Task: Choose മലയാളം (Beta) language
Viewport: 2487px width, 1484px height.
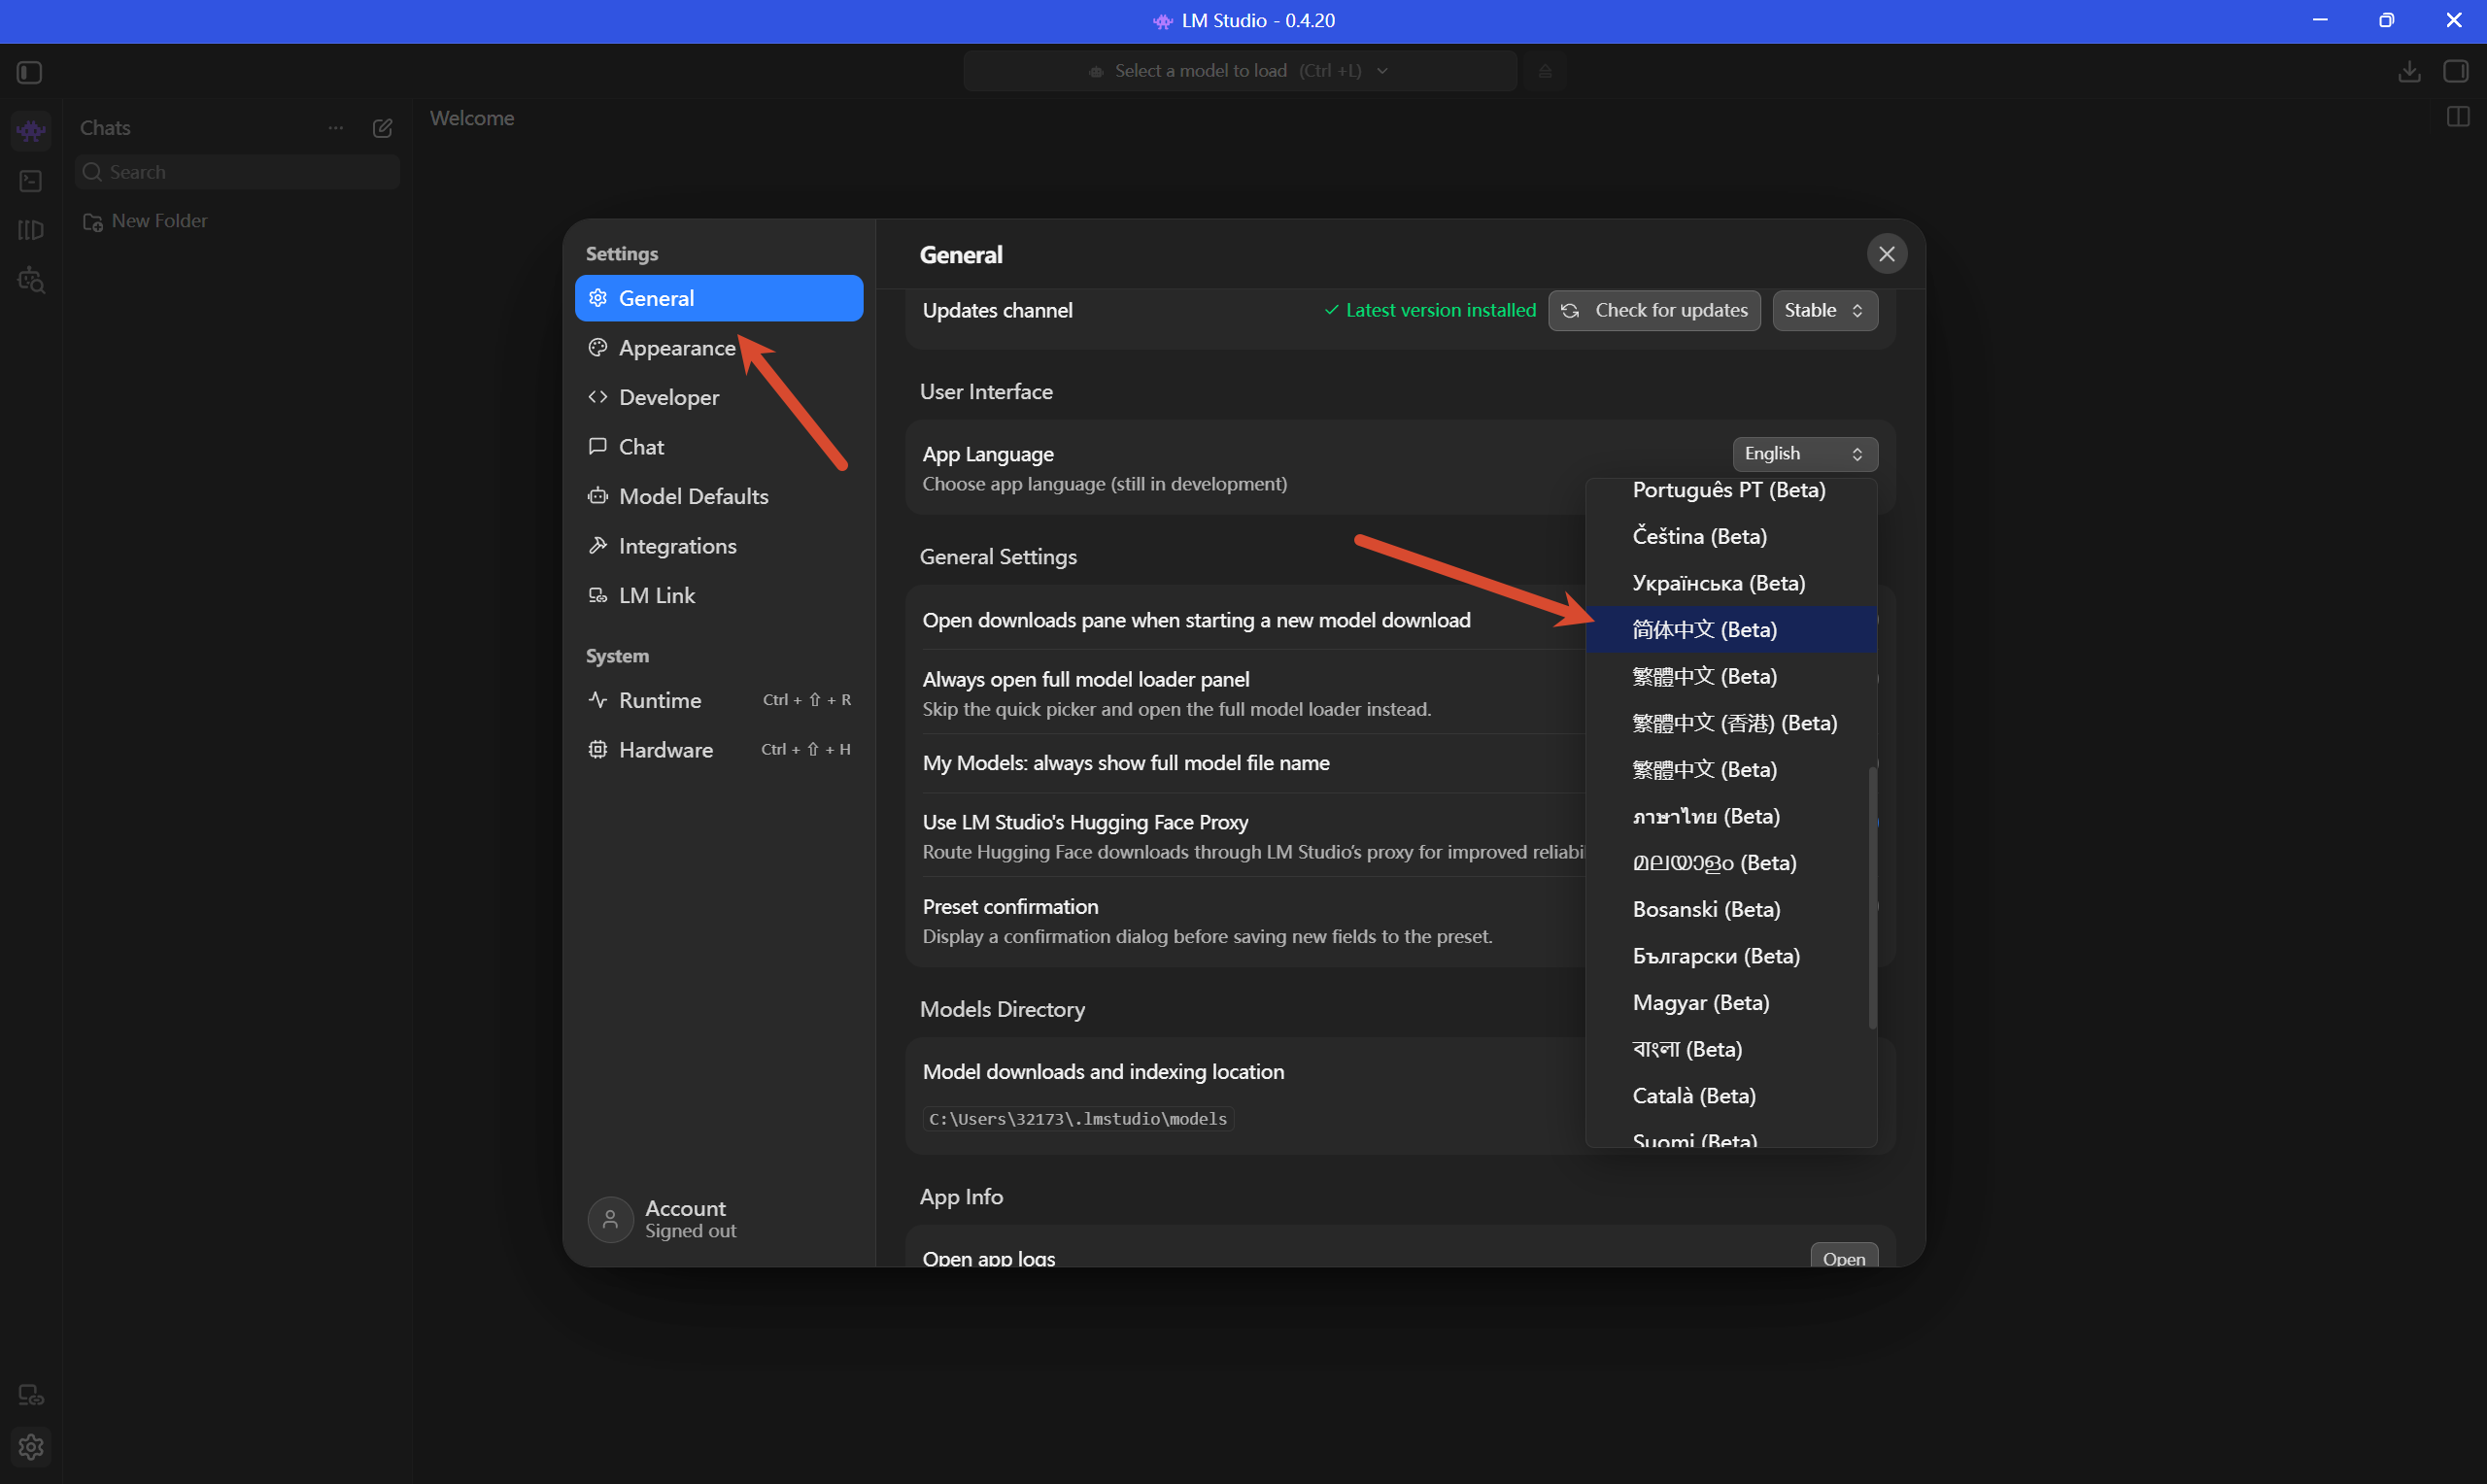Action: [x=1730, y=863]
